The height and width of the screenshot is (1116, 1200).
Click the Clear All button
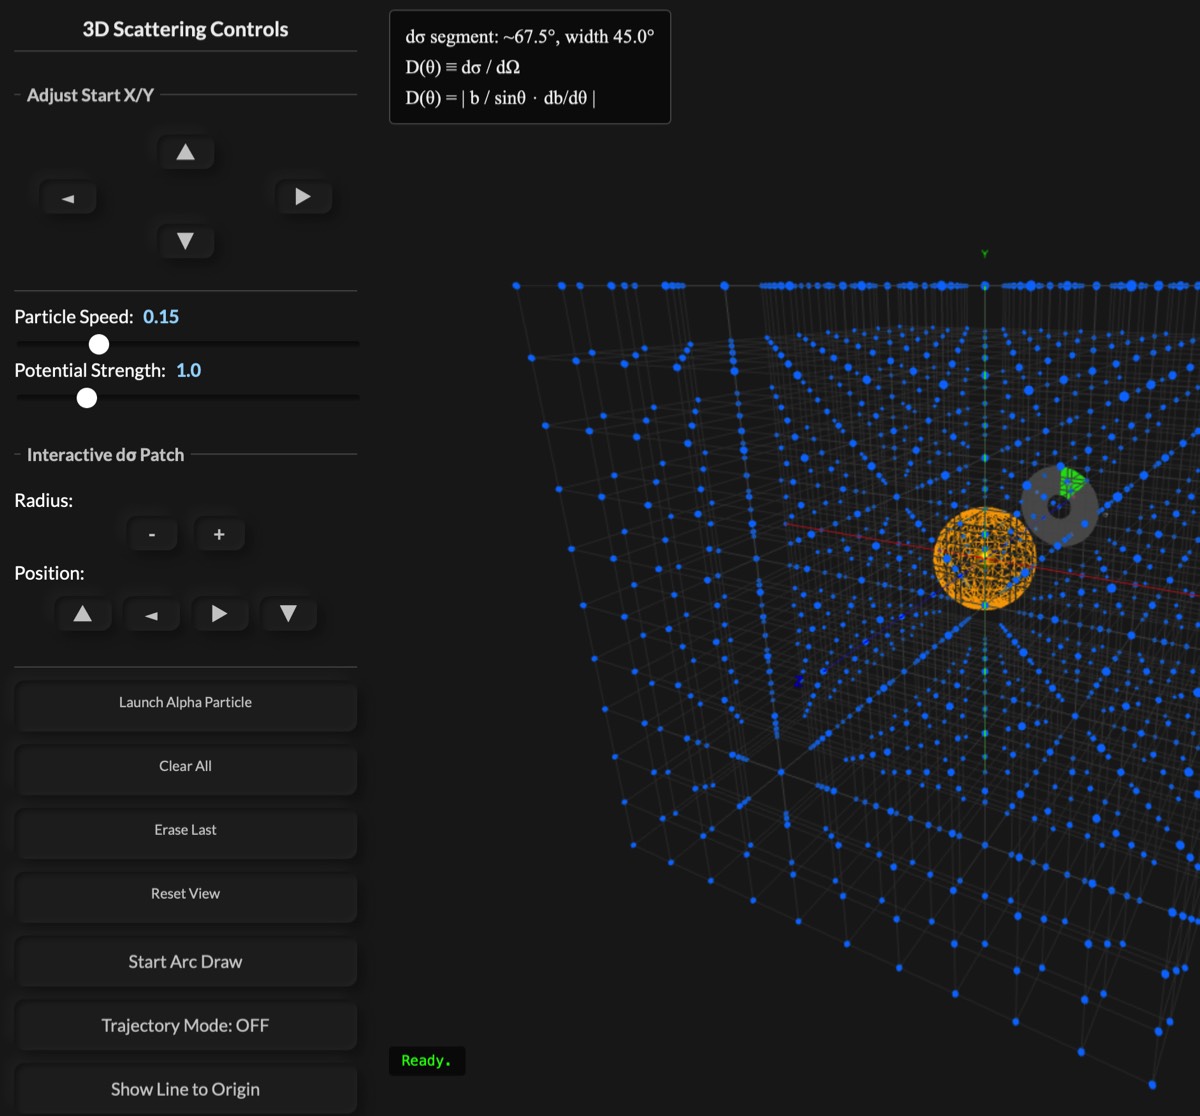point(185,766)
